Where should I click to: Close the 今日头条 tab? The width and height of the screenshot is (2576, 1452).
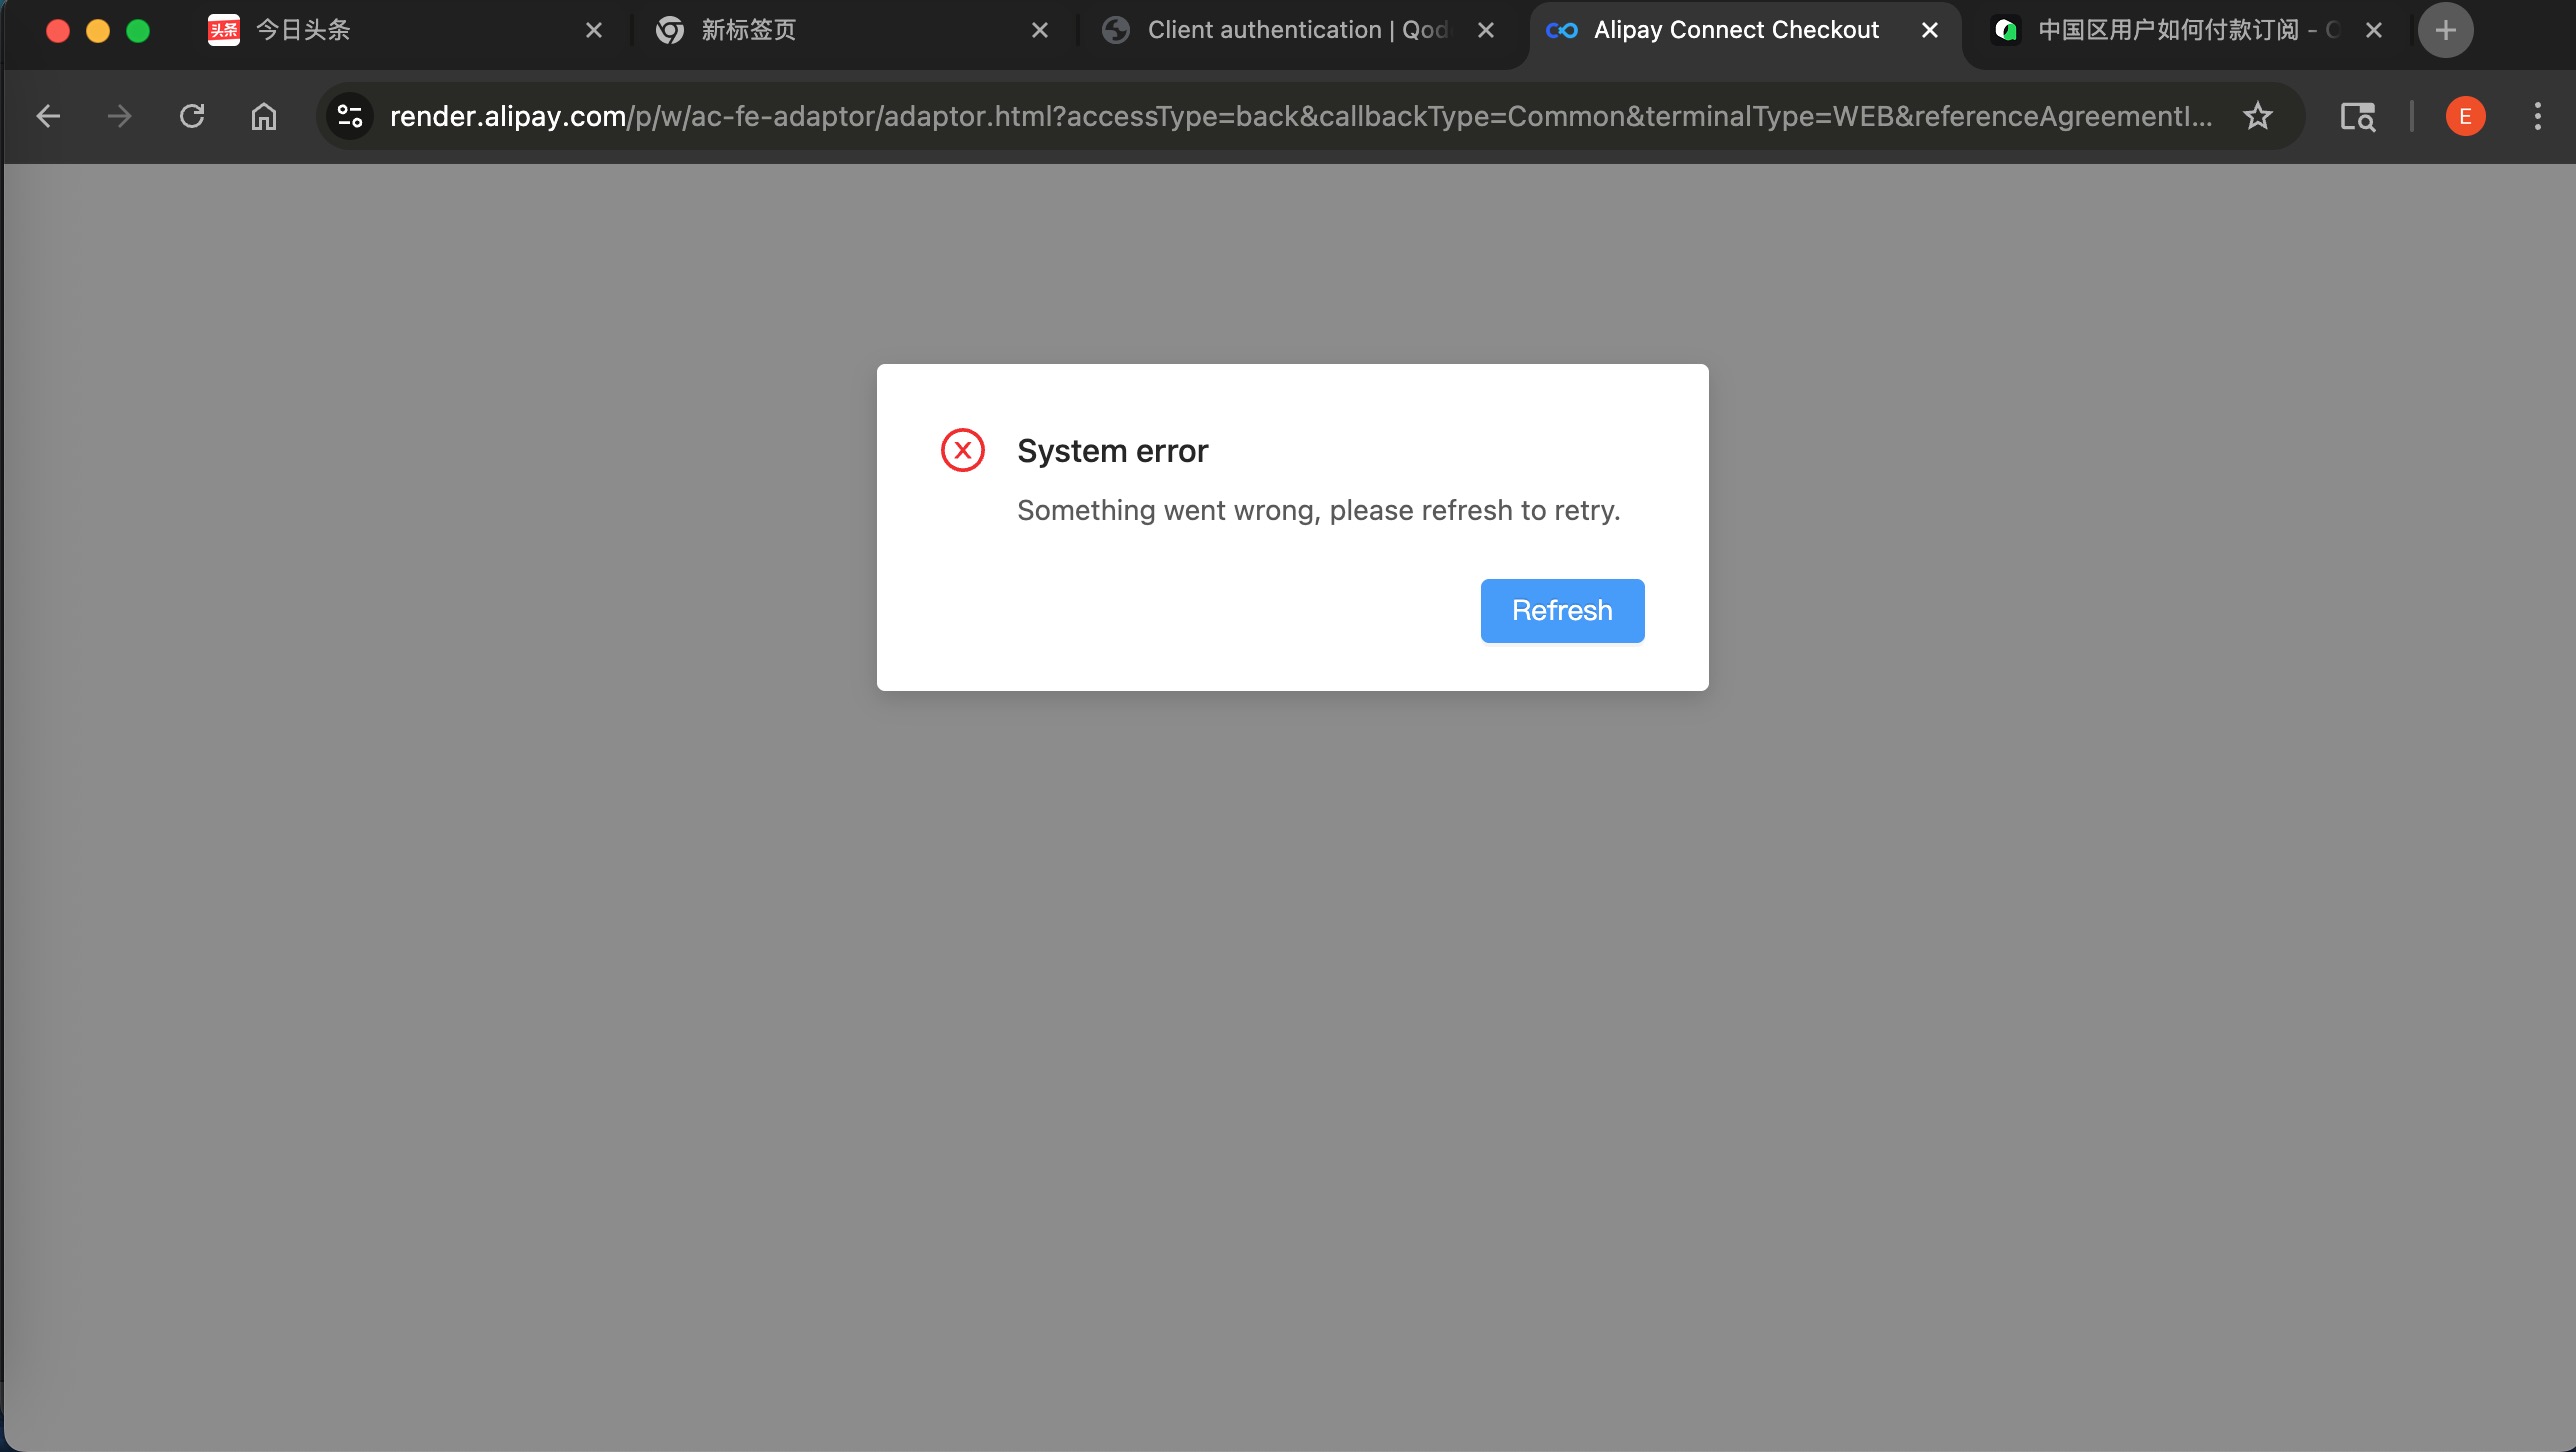[594, 30]
